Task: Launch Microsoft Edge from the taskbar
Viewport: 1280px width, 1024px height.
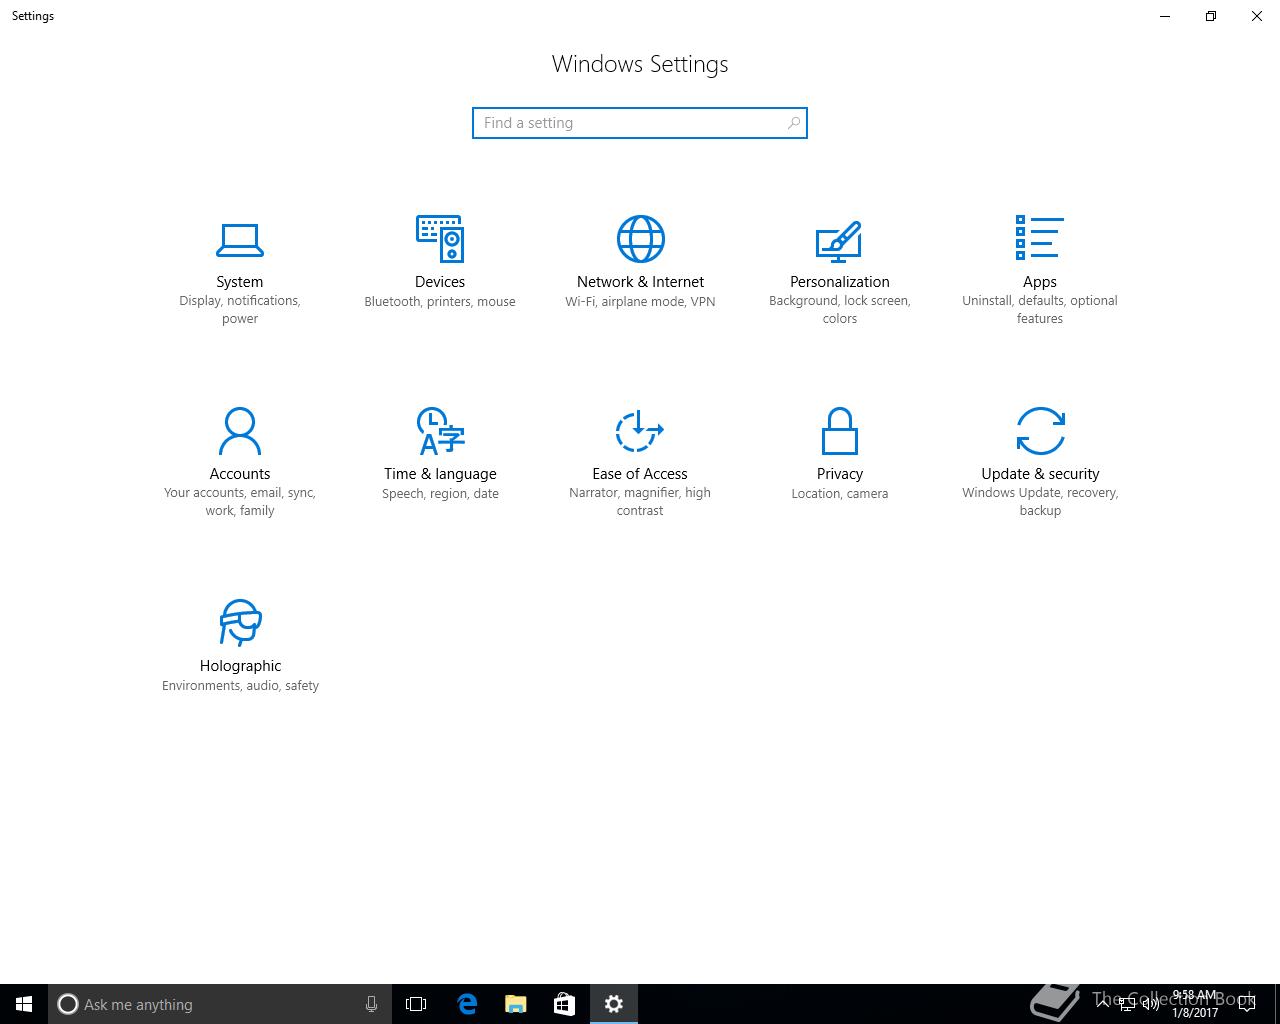Action: tap(466, 1004)
